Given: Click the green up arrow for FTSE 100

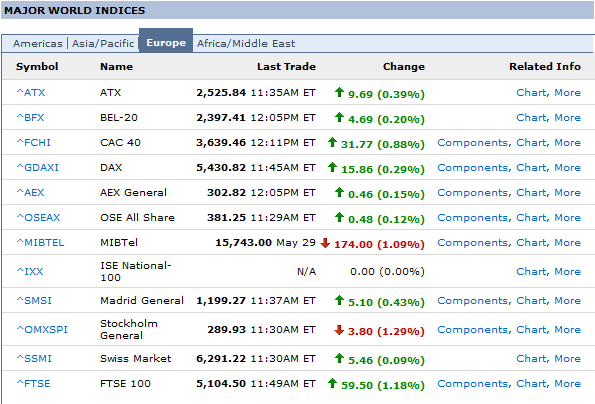Looking at the screenshot, I should [x=332, y=384].
